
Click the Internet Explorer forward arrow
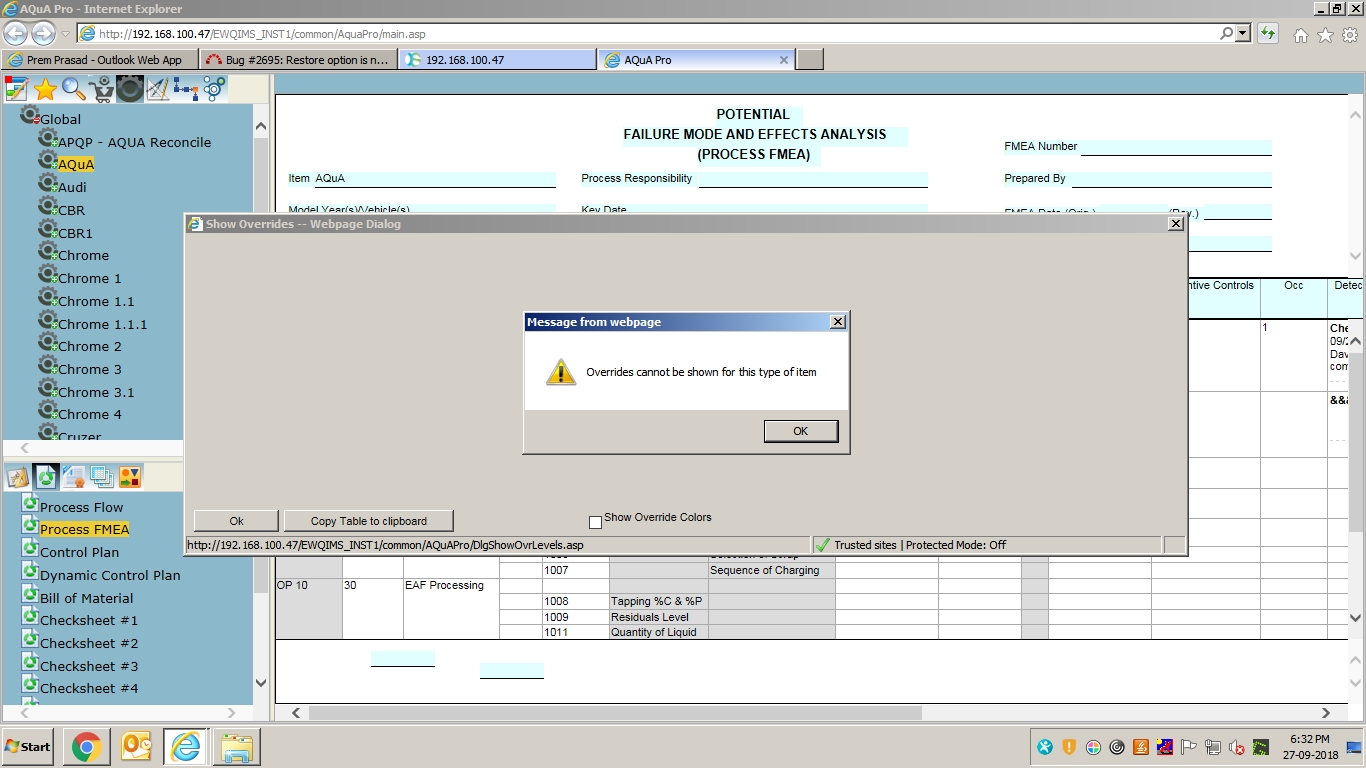click(43, 33)
